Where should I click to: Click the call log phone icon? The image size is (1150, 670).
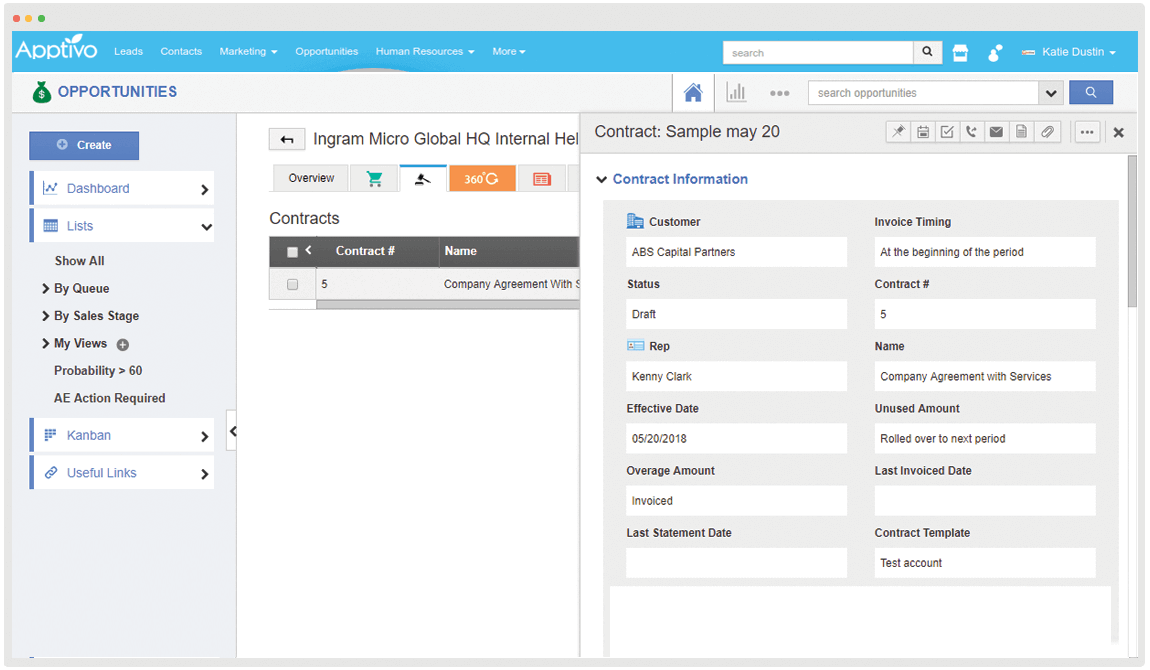pos(971,132)
